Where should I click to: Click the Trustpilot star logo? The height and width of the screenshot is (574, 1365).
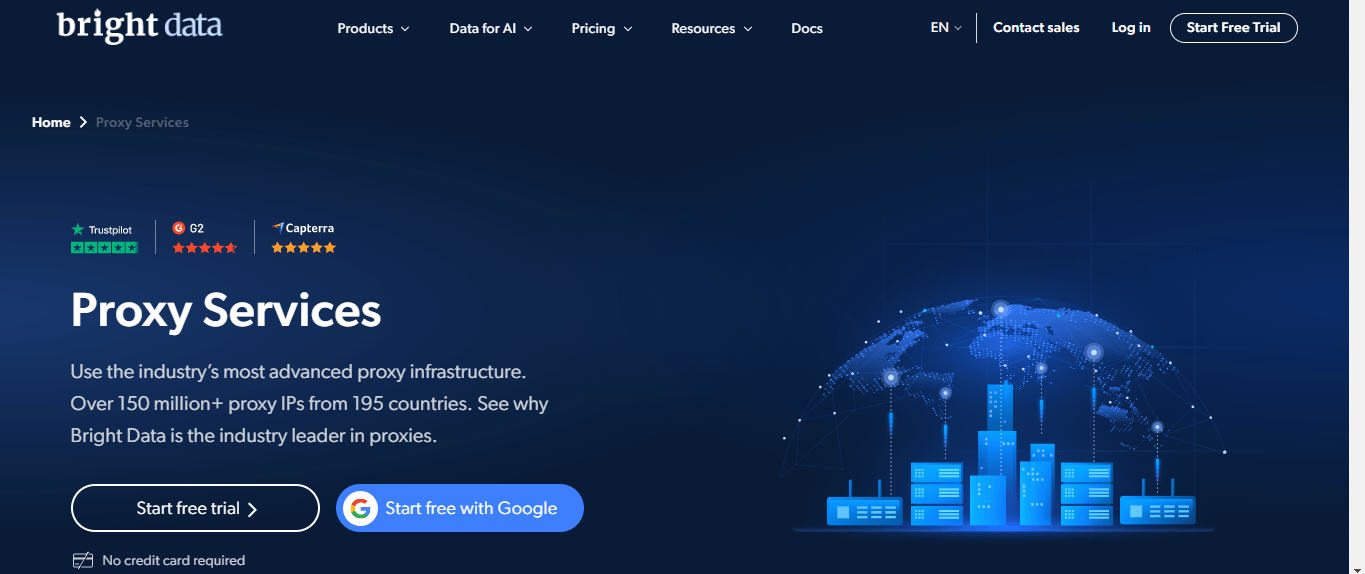click(78, 229)
